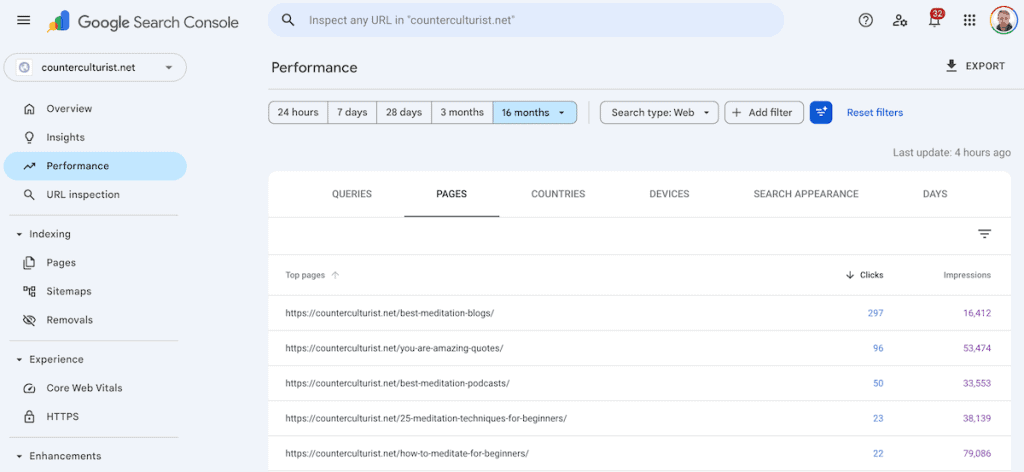Open the Google apps grid
Screen dimensions: 1024x472
pos(969,21)
